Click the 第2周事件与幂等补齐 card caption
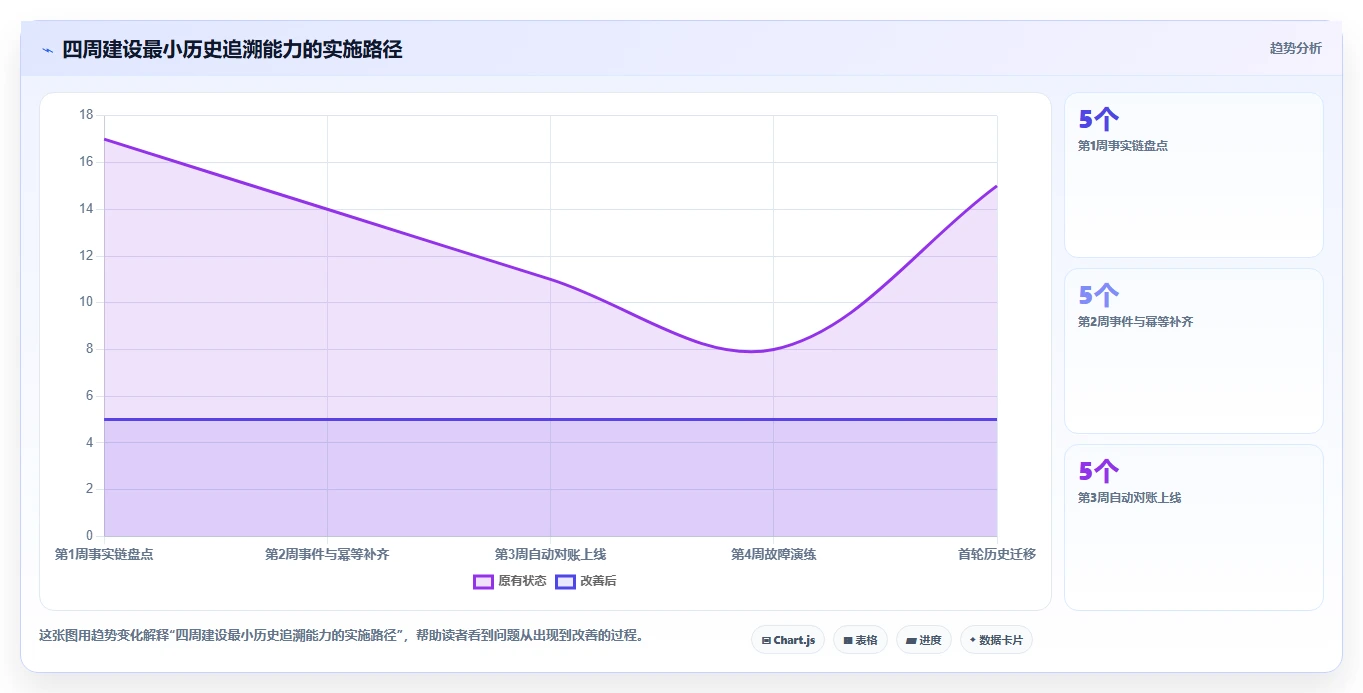 tap(1135, 322)
